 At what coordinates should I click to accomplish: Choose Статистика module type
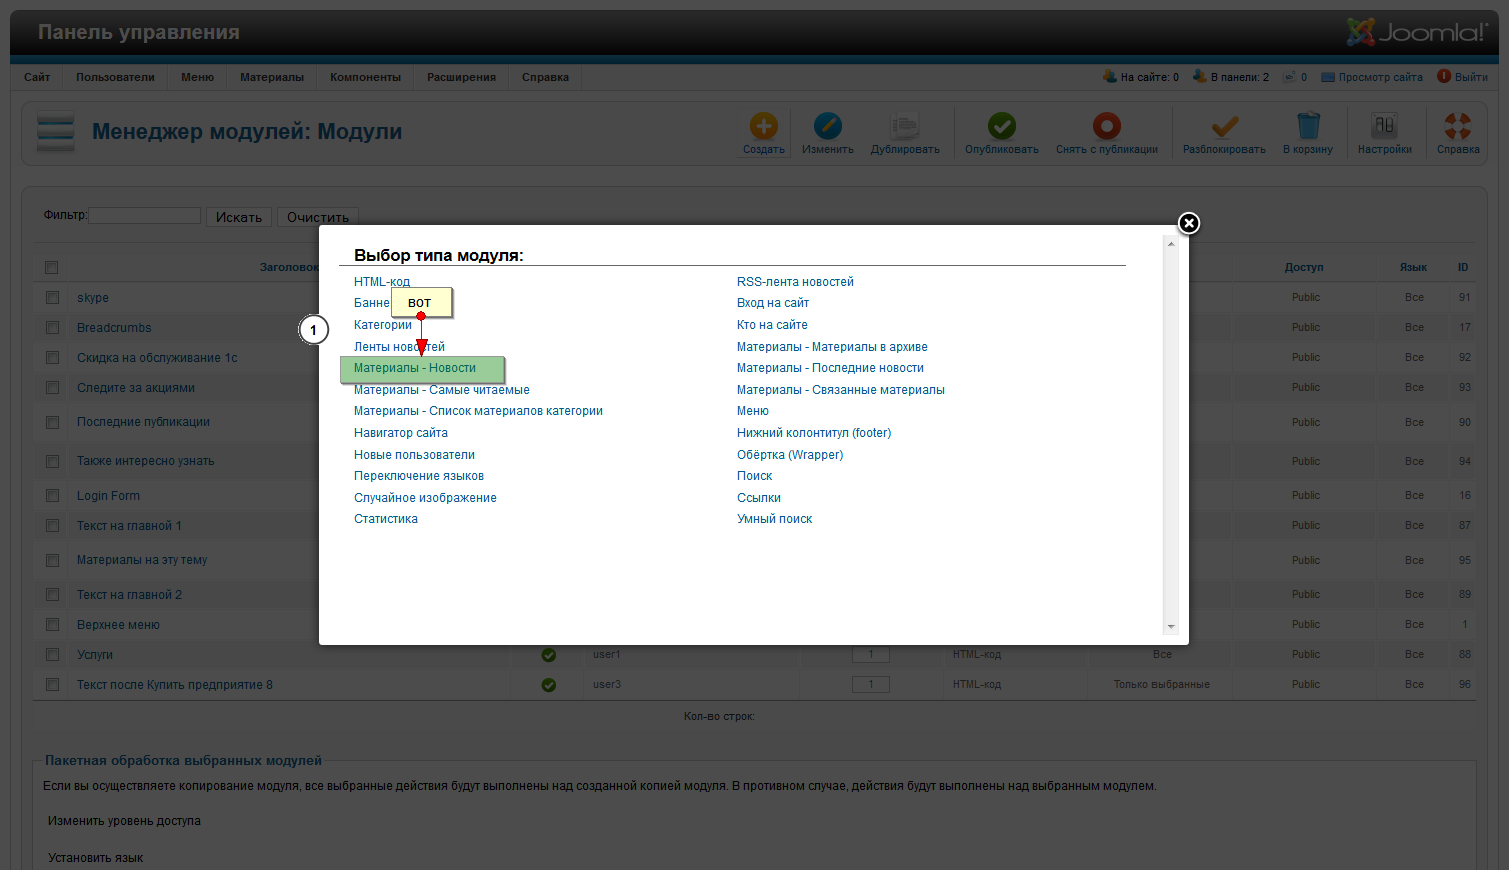pyautogui.click(x=386, y=519)
